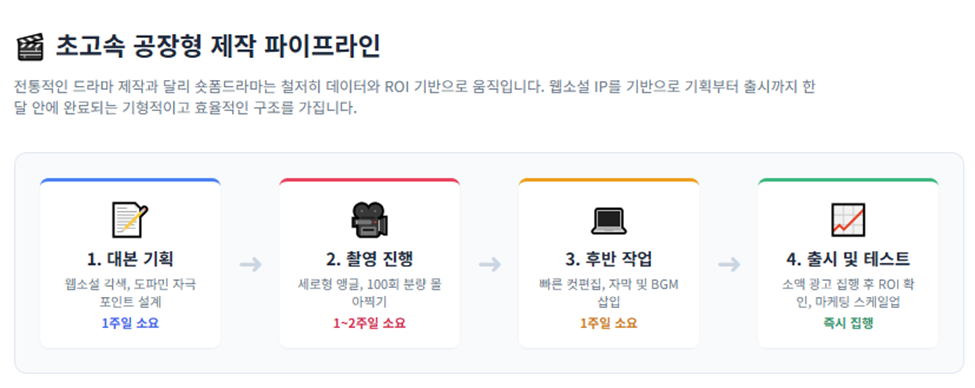Click the movie camera icon

[369, 220]
